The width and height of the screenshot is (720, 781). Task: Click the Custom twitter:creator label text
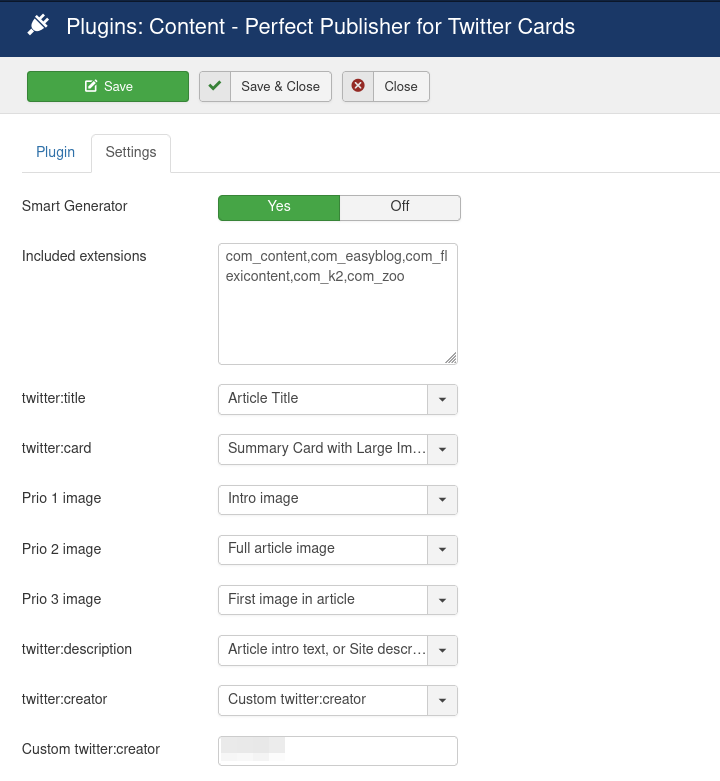91,749
